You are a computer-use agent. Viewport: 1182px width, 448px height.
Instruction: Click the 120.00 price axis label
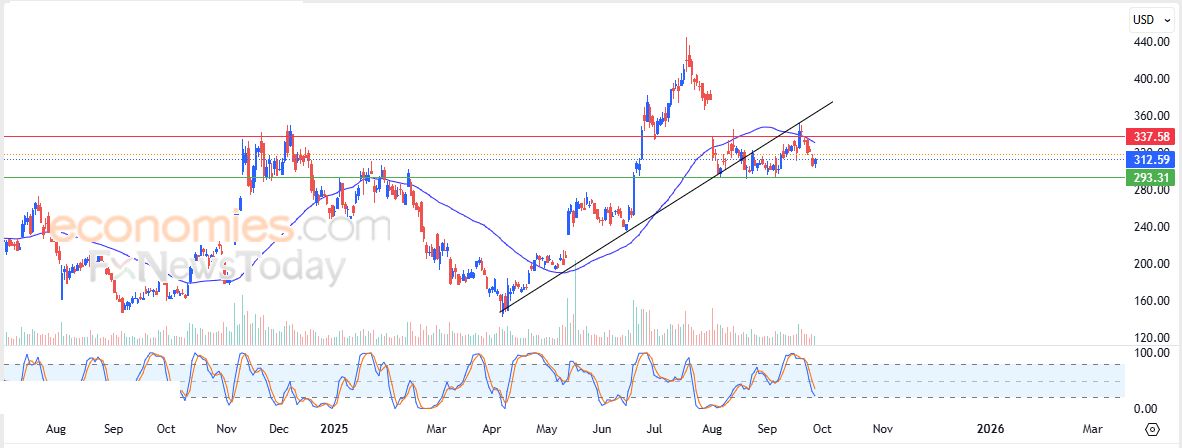point(1150,338)
